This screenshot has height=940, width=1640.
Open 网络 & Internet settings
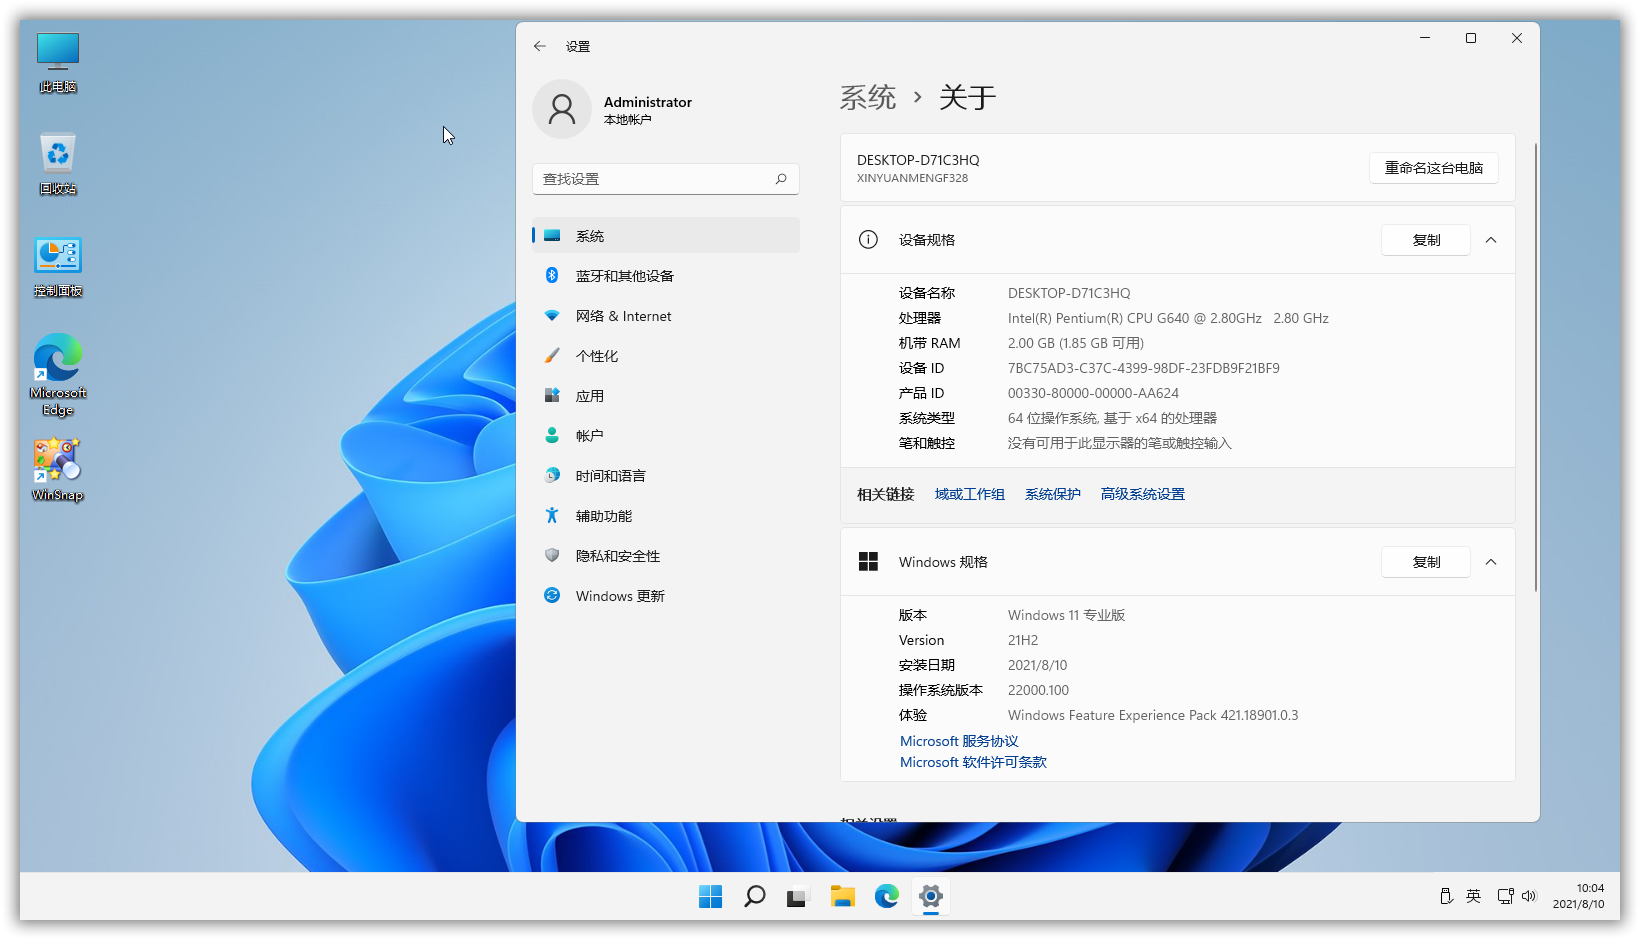(x=666, y=316)
